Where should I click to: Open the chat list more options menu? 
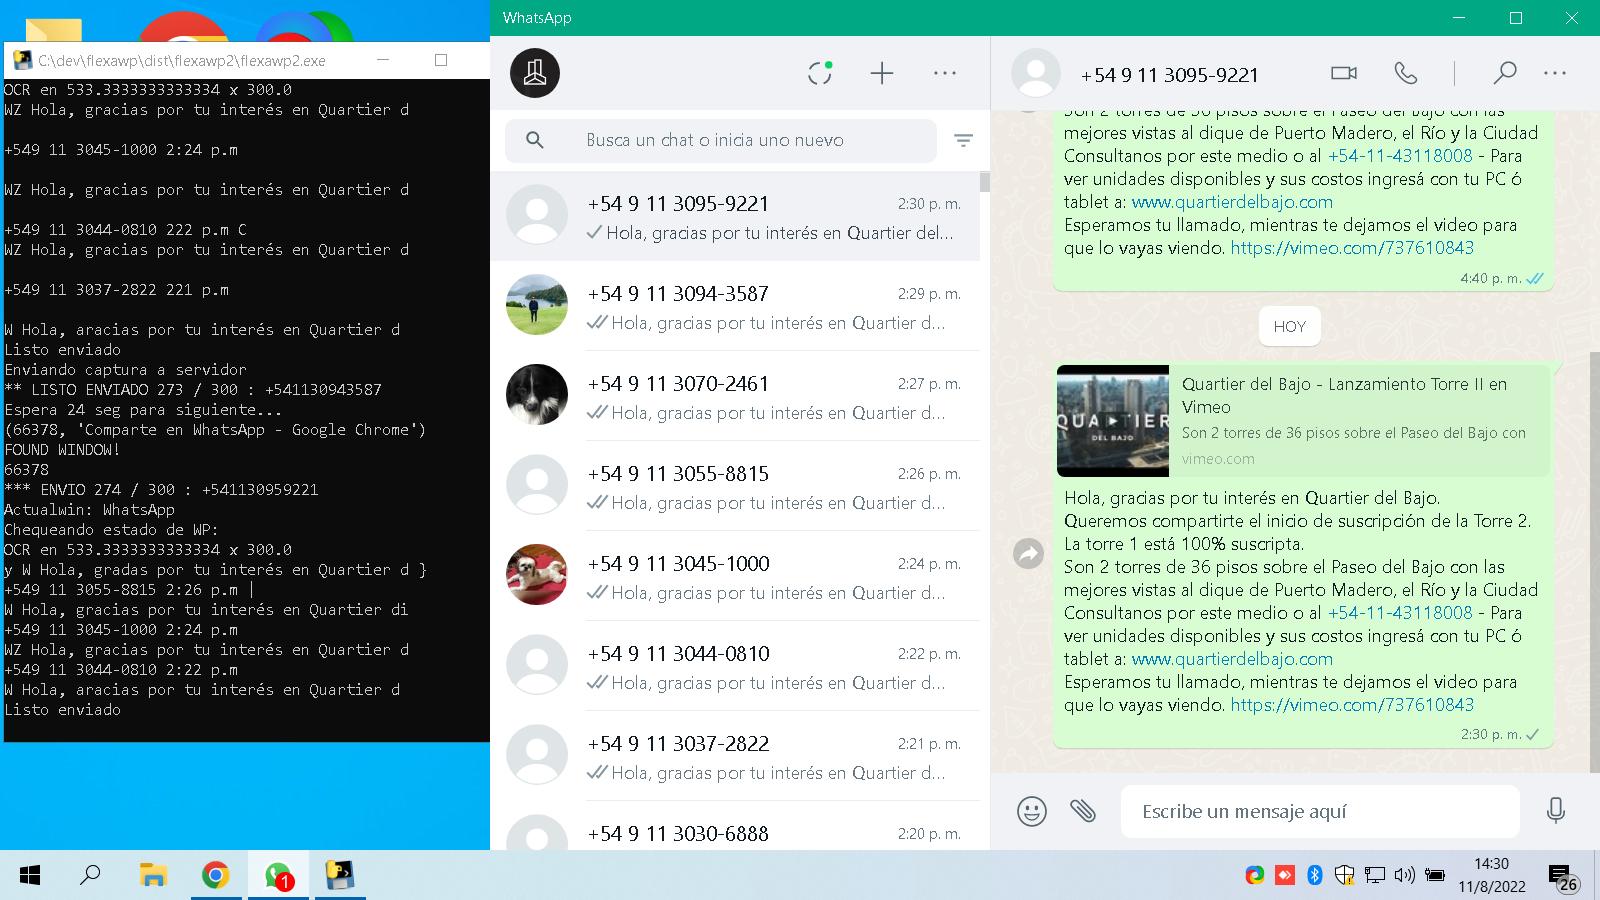point(945,73)
